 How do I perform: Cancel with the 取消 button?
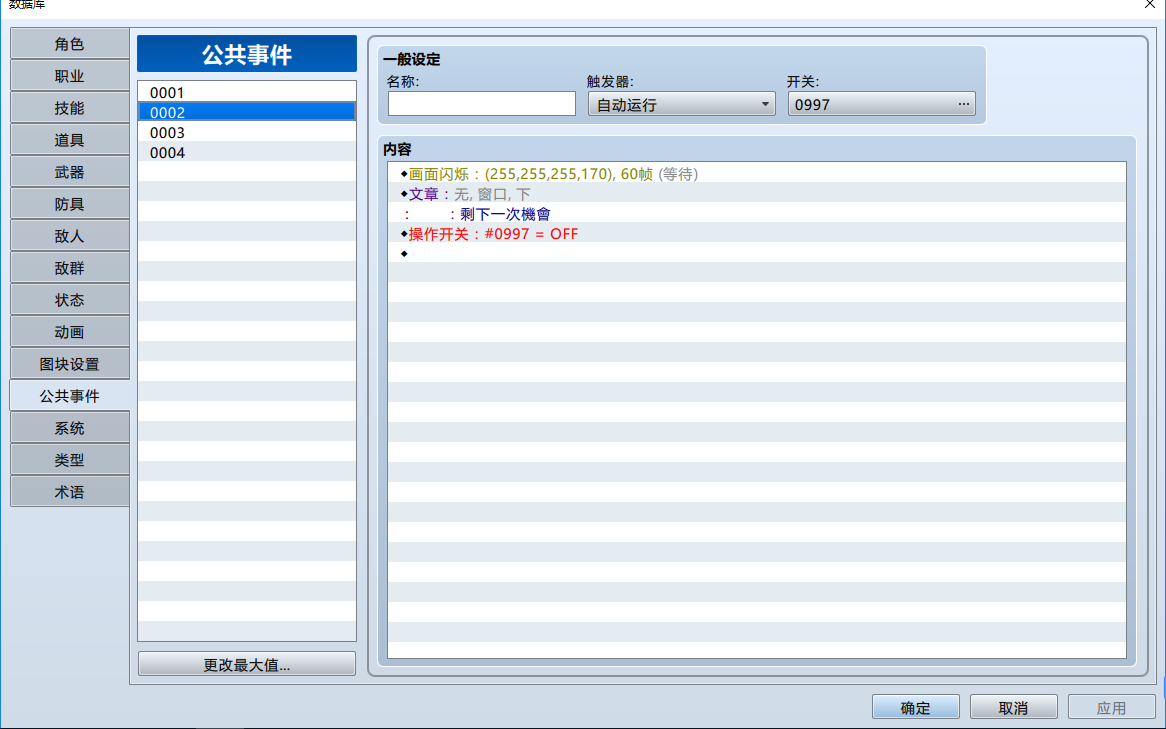(x=1014, y=707)
